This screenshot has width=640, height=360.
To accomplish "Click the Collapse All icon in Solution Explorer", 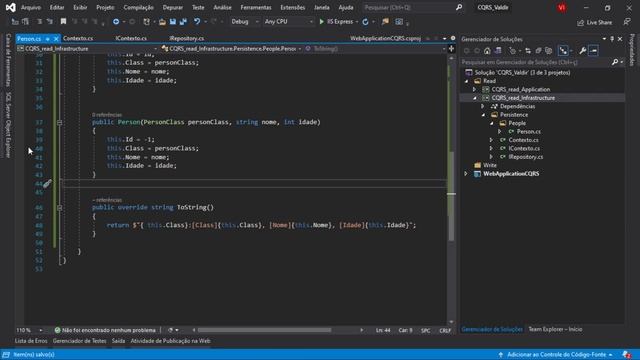I will click(538, 51).
